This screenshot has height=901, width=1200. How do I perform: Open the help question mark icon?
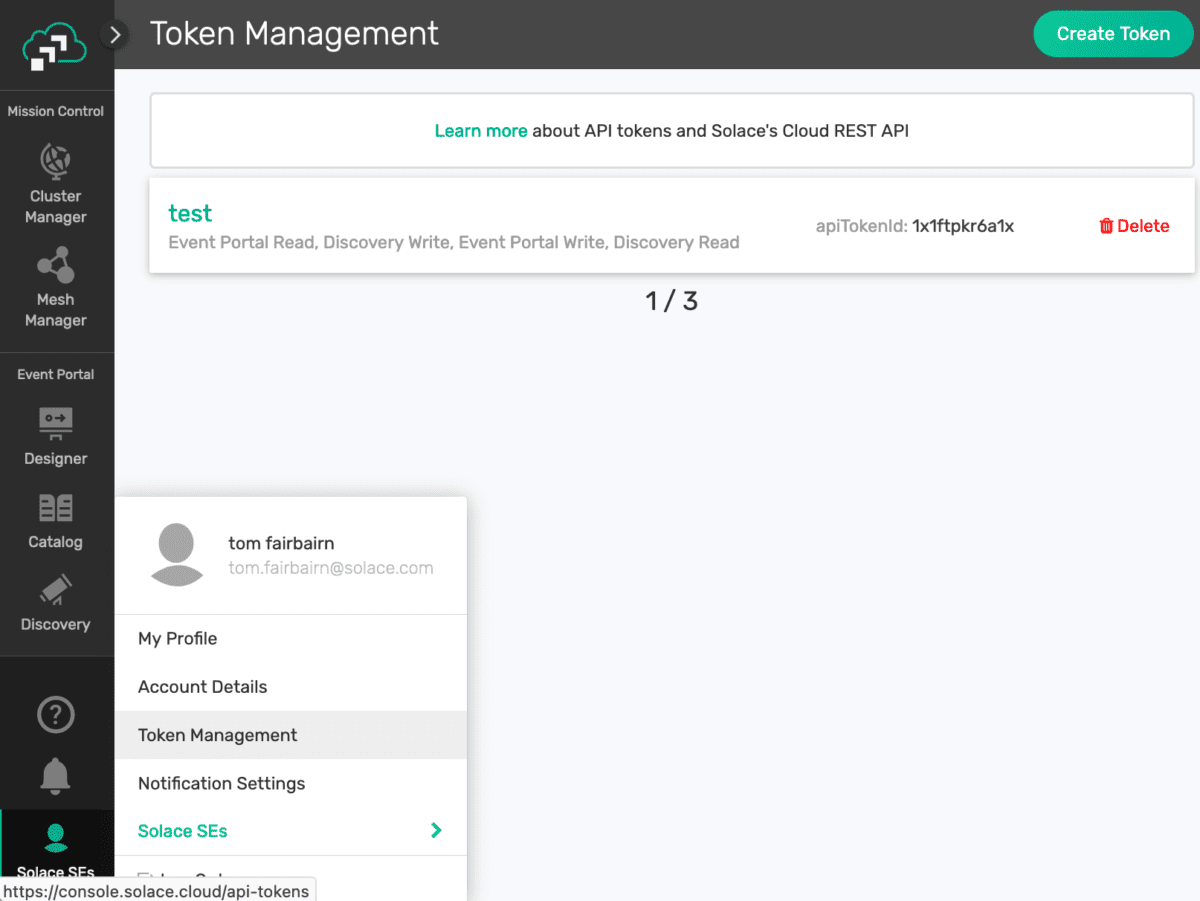pyautogui.click(x=56, y=714)
